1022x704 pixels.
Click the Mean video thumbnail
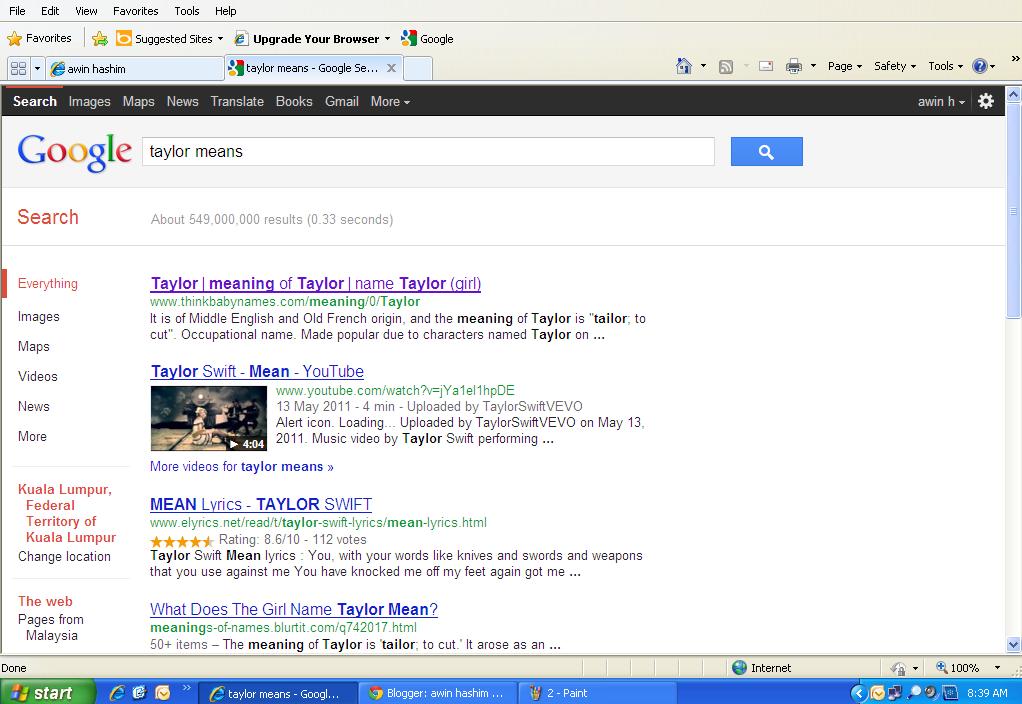[209, 418]
